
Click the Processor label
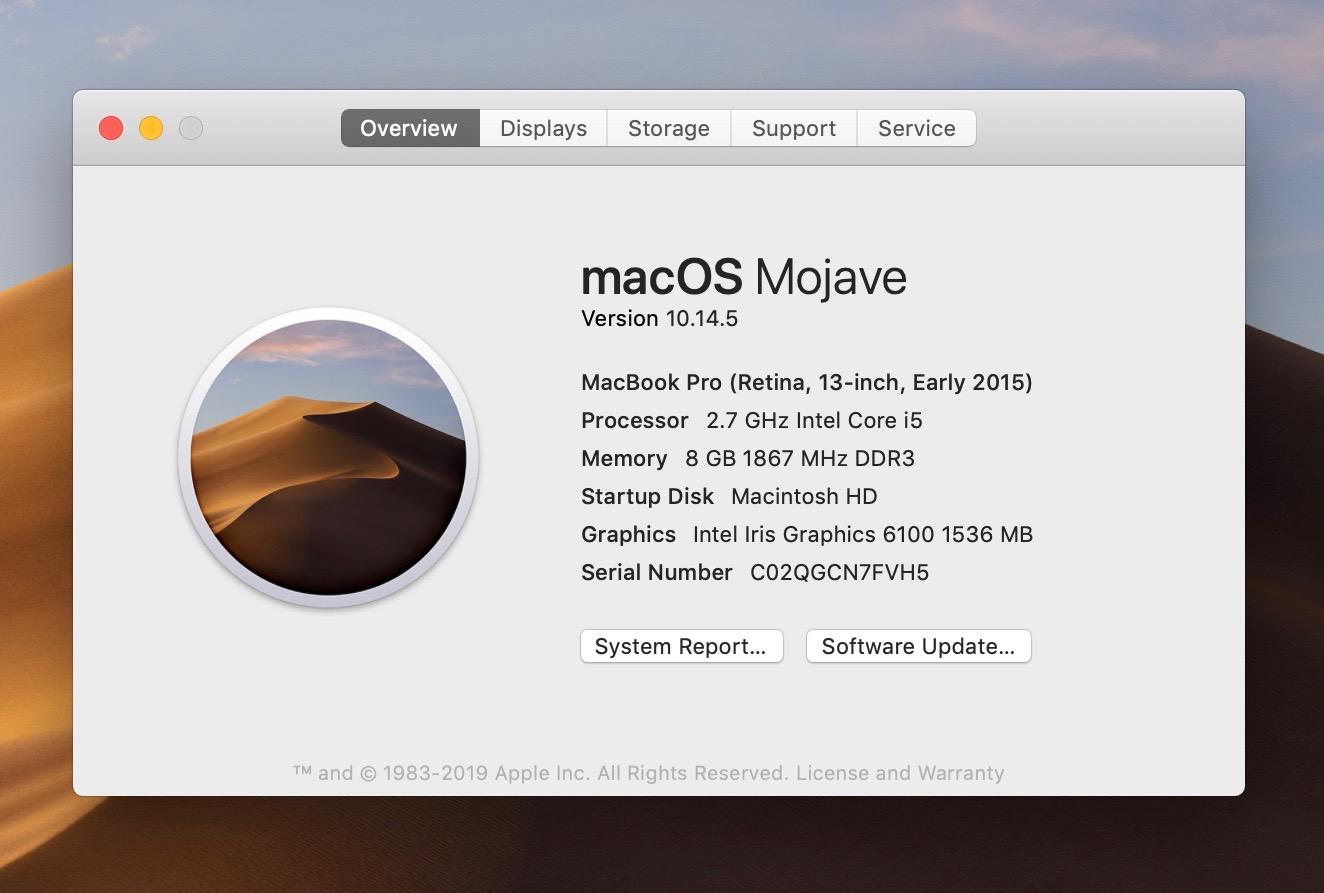635,421
